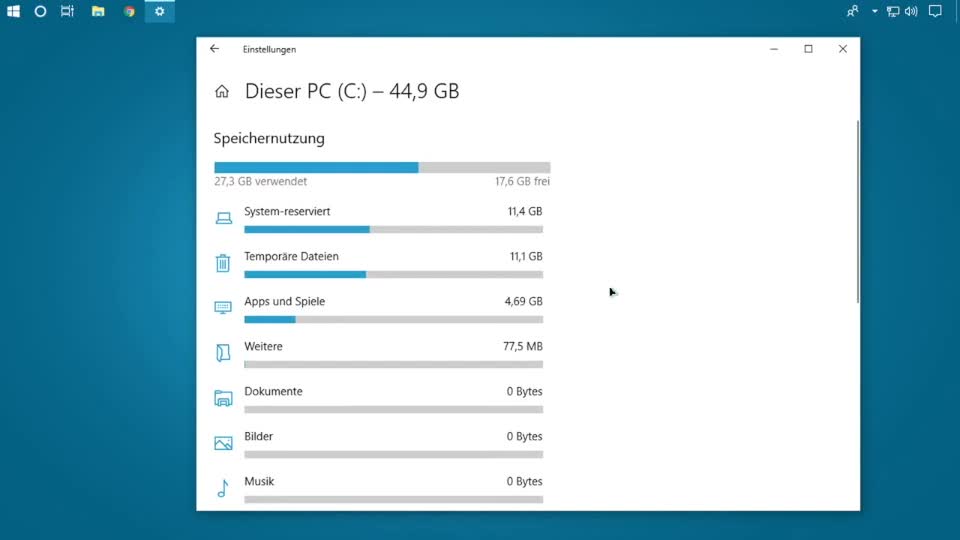The image size is (960, 540).
Task: Go back using the Einstellungen back arrow
Action: 214,49
